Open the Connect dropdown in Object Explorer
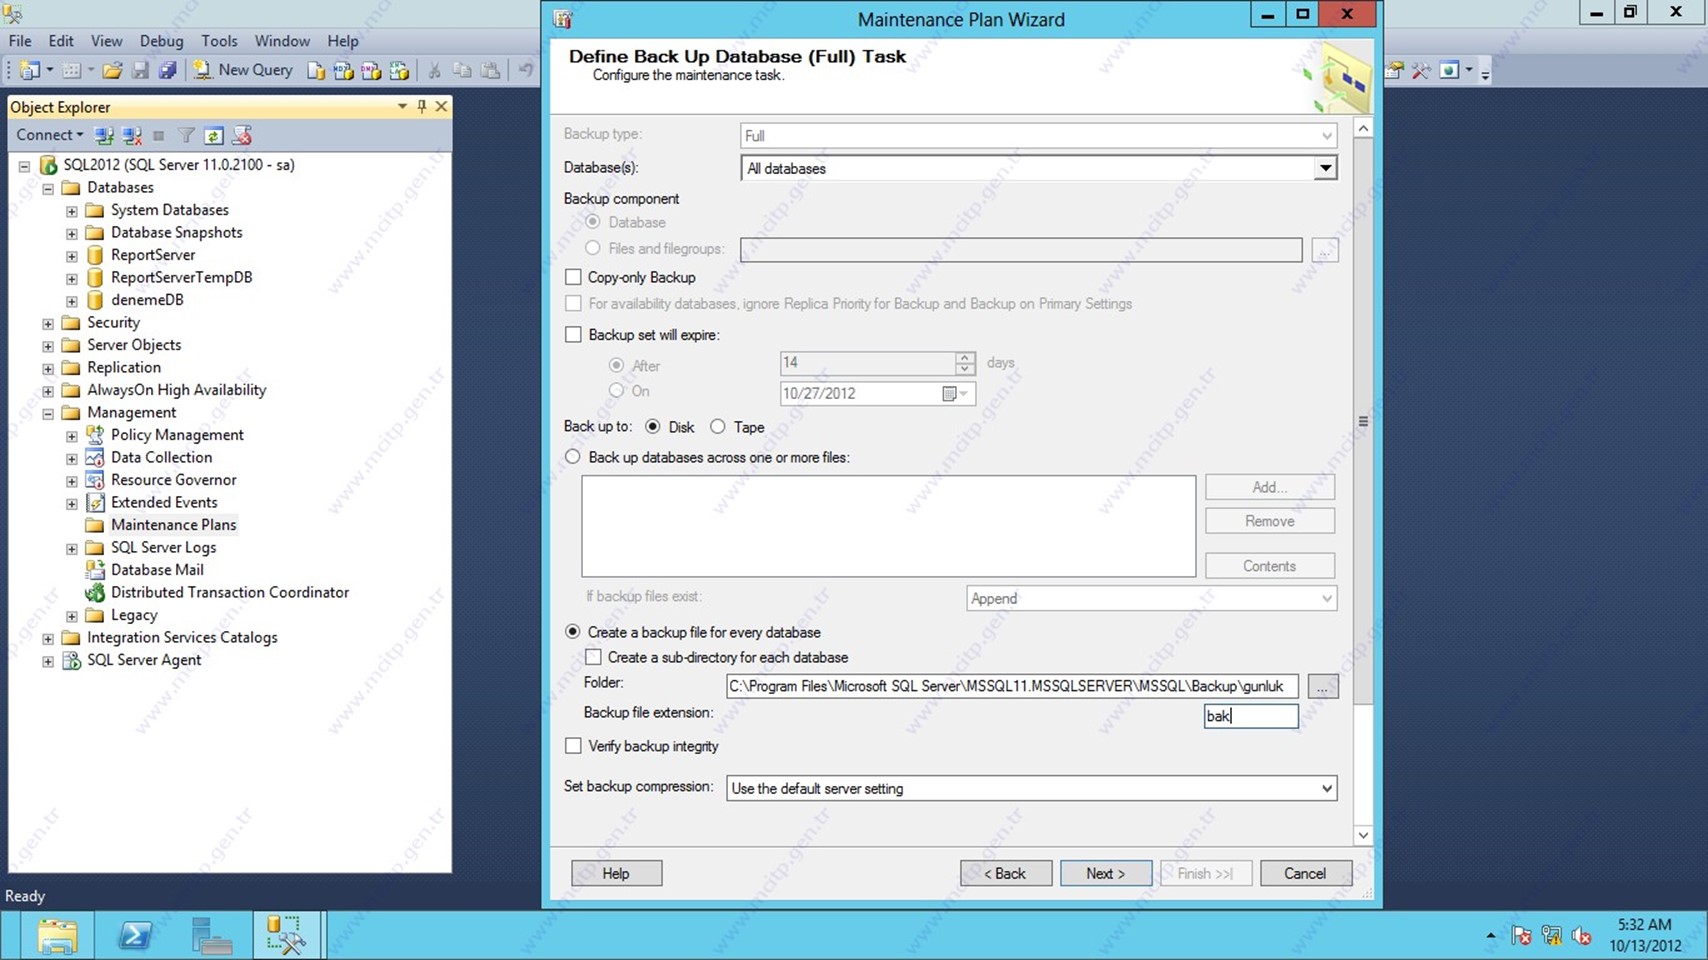This screenshot has height=960, width=1708. [50, 135]
